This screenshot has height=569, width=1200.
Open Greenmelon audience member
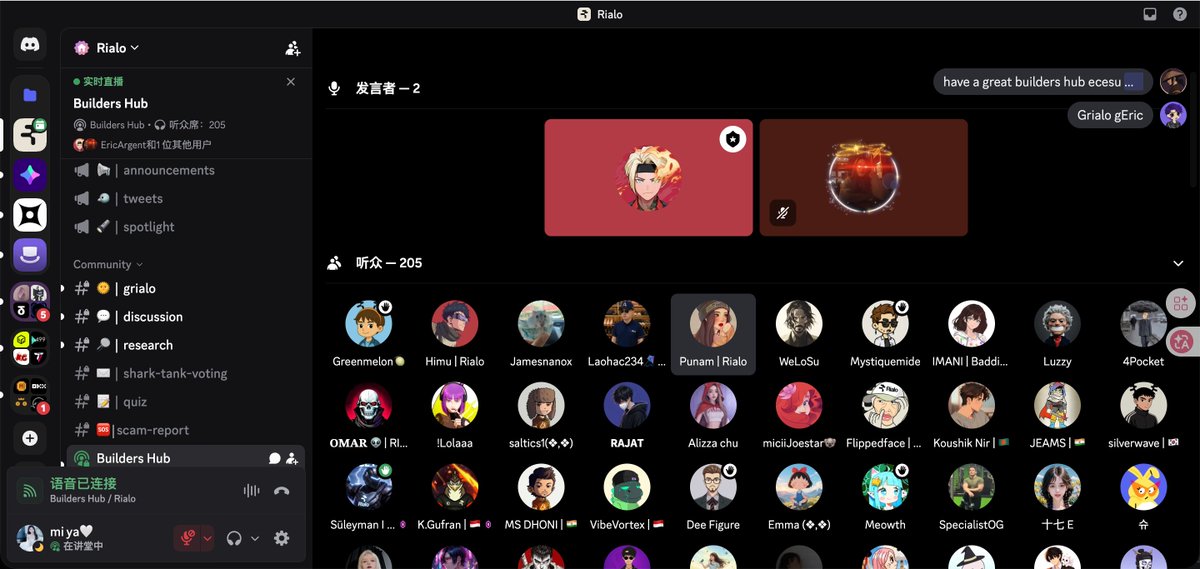(369, 334)
